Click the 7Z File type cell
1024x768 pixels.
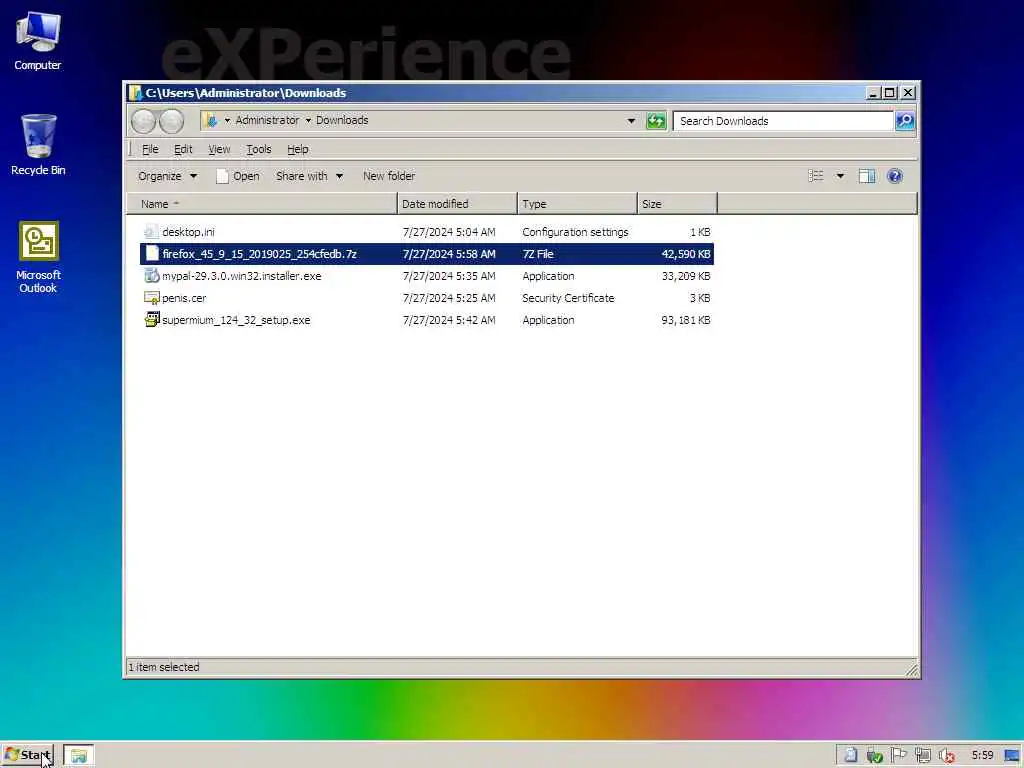point(537,254)
